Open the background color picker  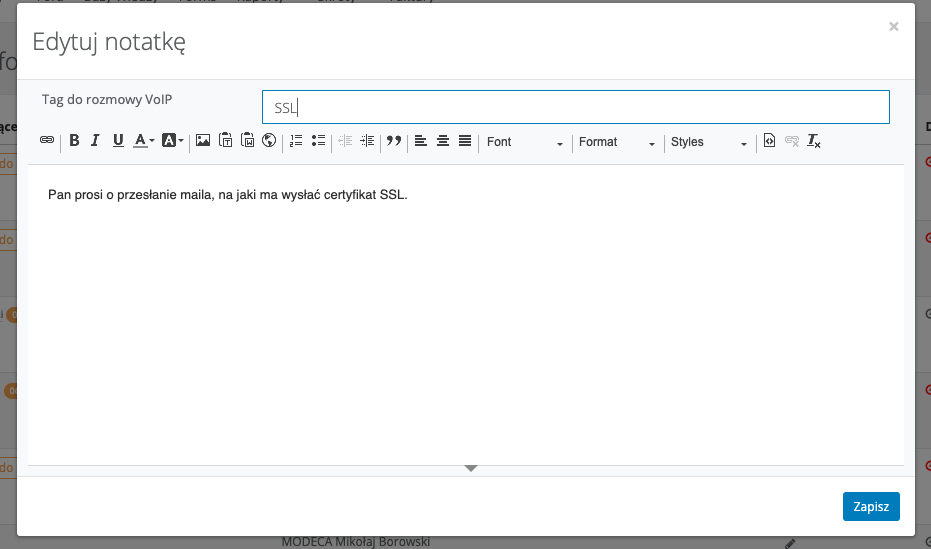[x=173, y=140]
